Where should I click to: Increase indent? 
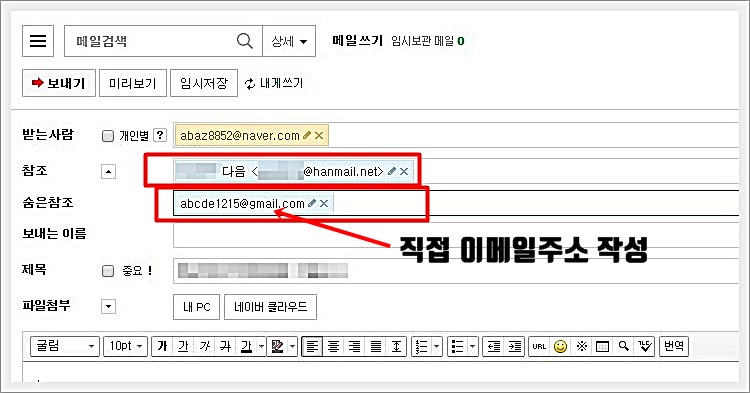(515, 346)
